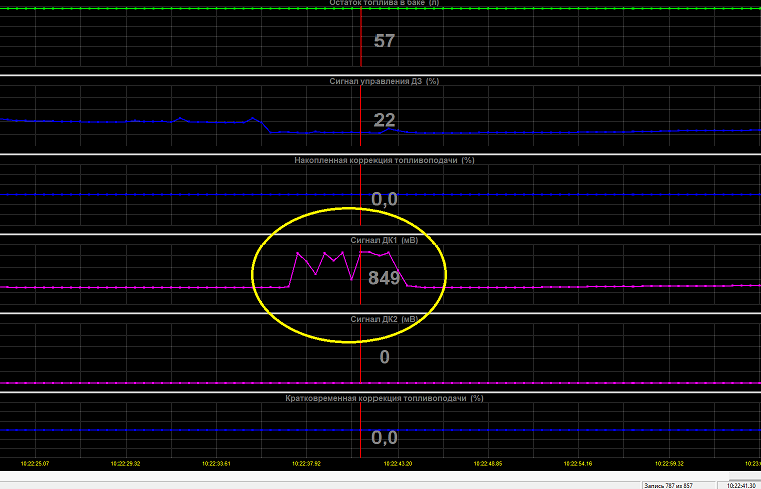Screen dimensions: 761x489
Task: Click the 10:22:33.61 time axis label
Action: [x=216, y=464]
